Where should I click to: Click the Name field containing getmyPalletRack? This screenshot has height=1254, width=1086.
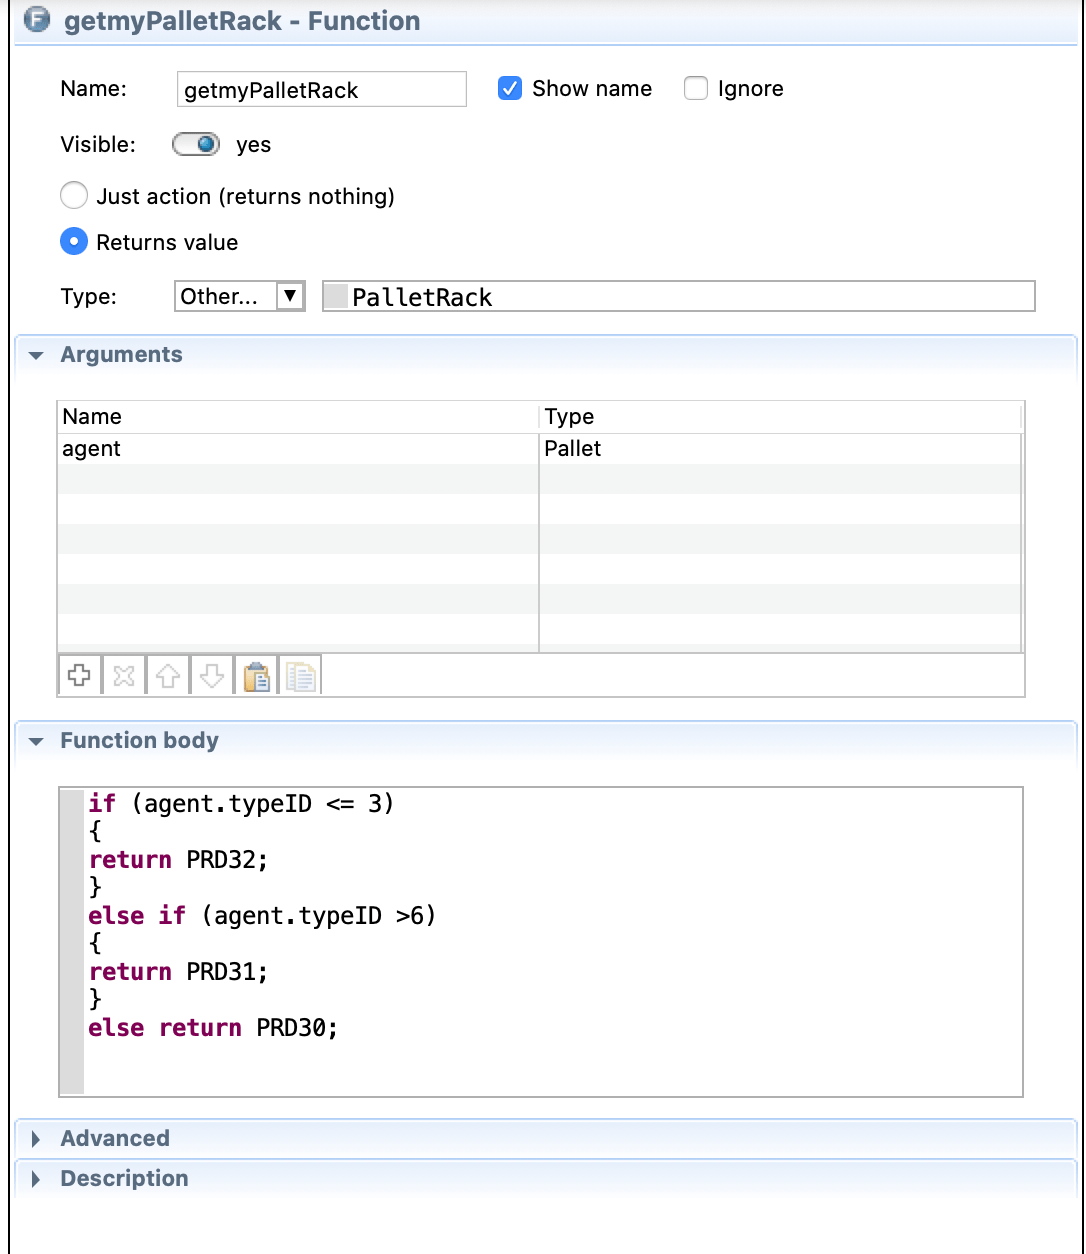click(x=321, y=89)
